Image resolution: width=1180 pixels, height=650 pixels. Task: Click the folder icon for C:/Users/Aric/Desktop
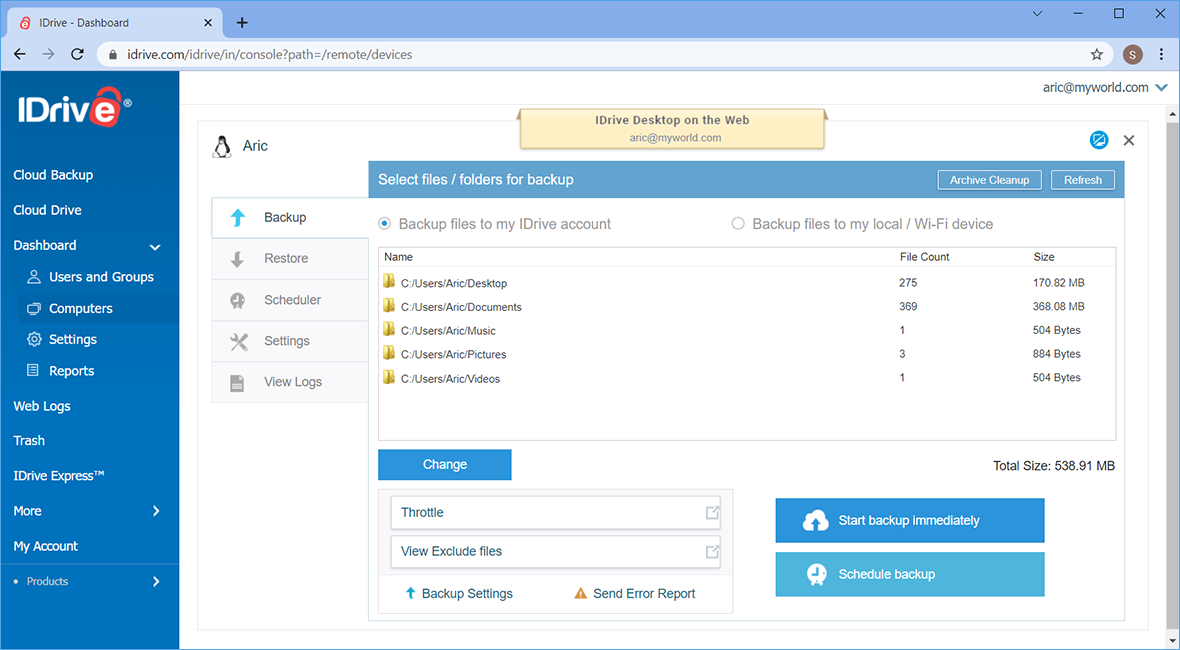click(389, 282)
